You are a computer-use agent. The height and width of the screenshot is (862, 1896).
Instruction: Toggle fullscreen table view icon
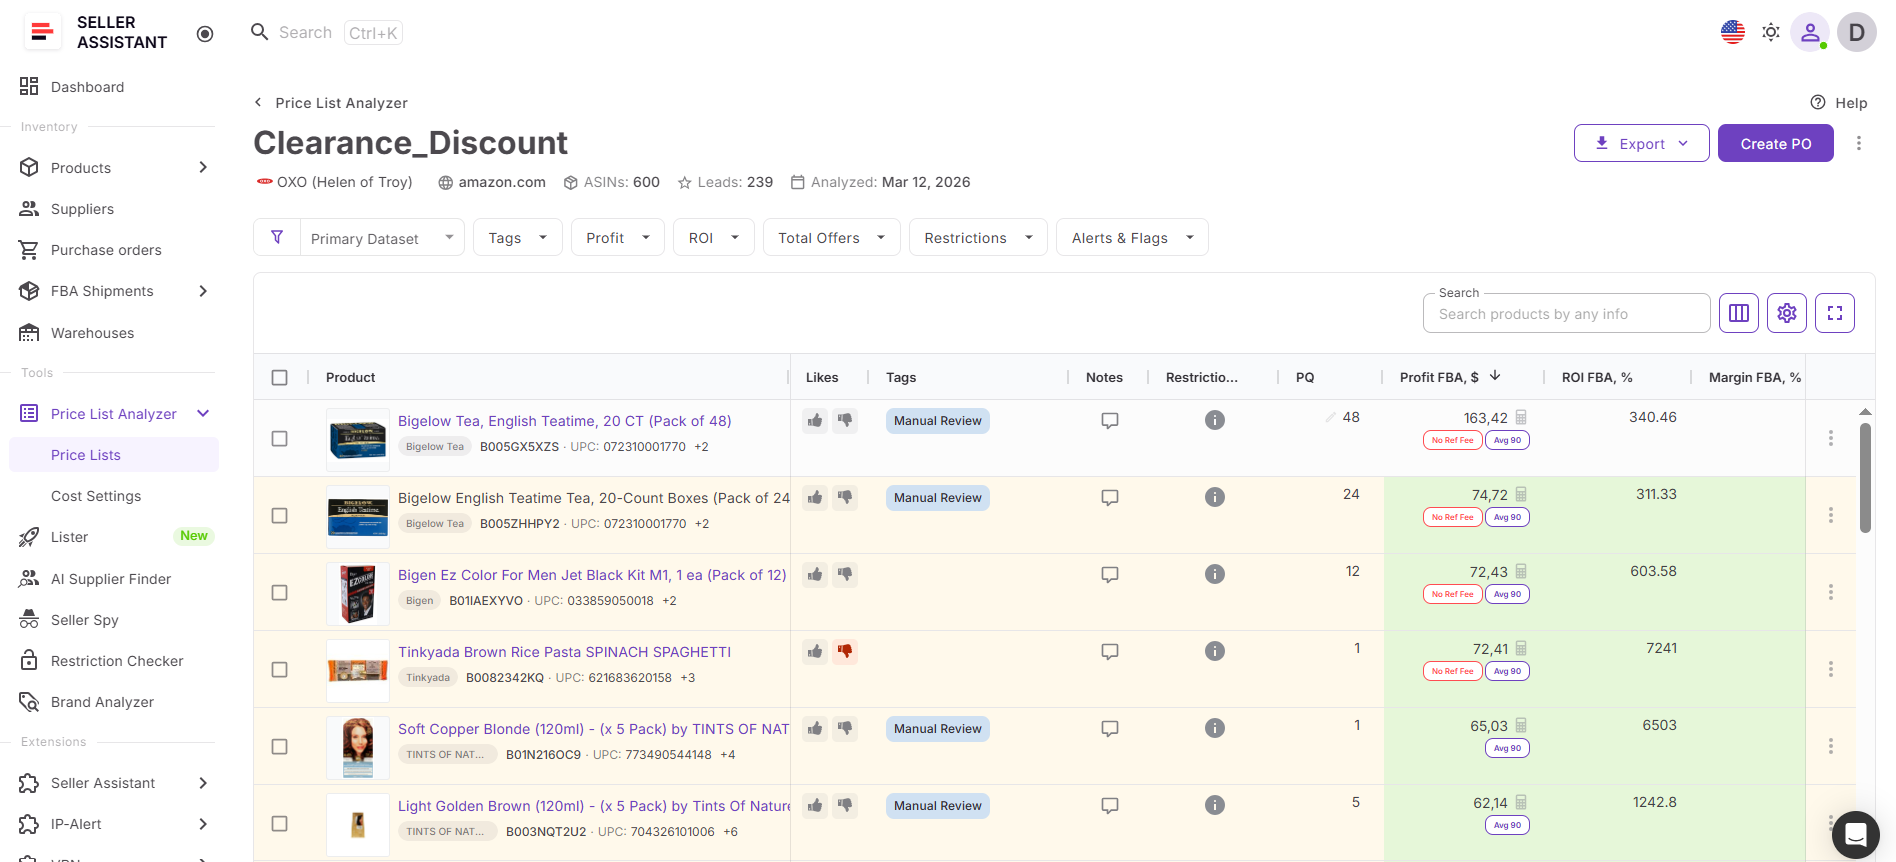point(1835,313)
